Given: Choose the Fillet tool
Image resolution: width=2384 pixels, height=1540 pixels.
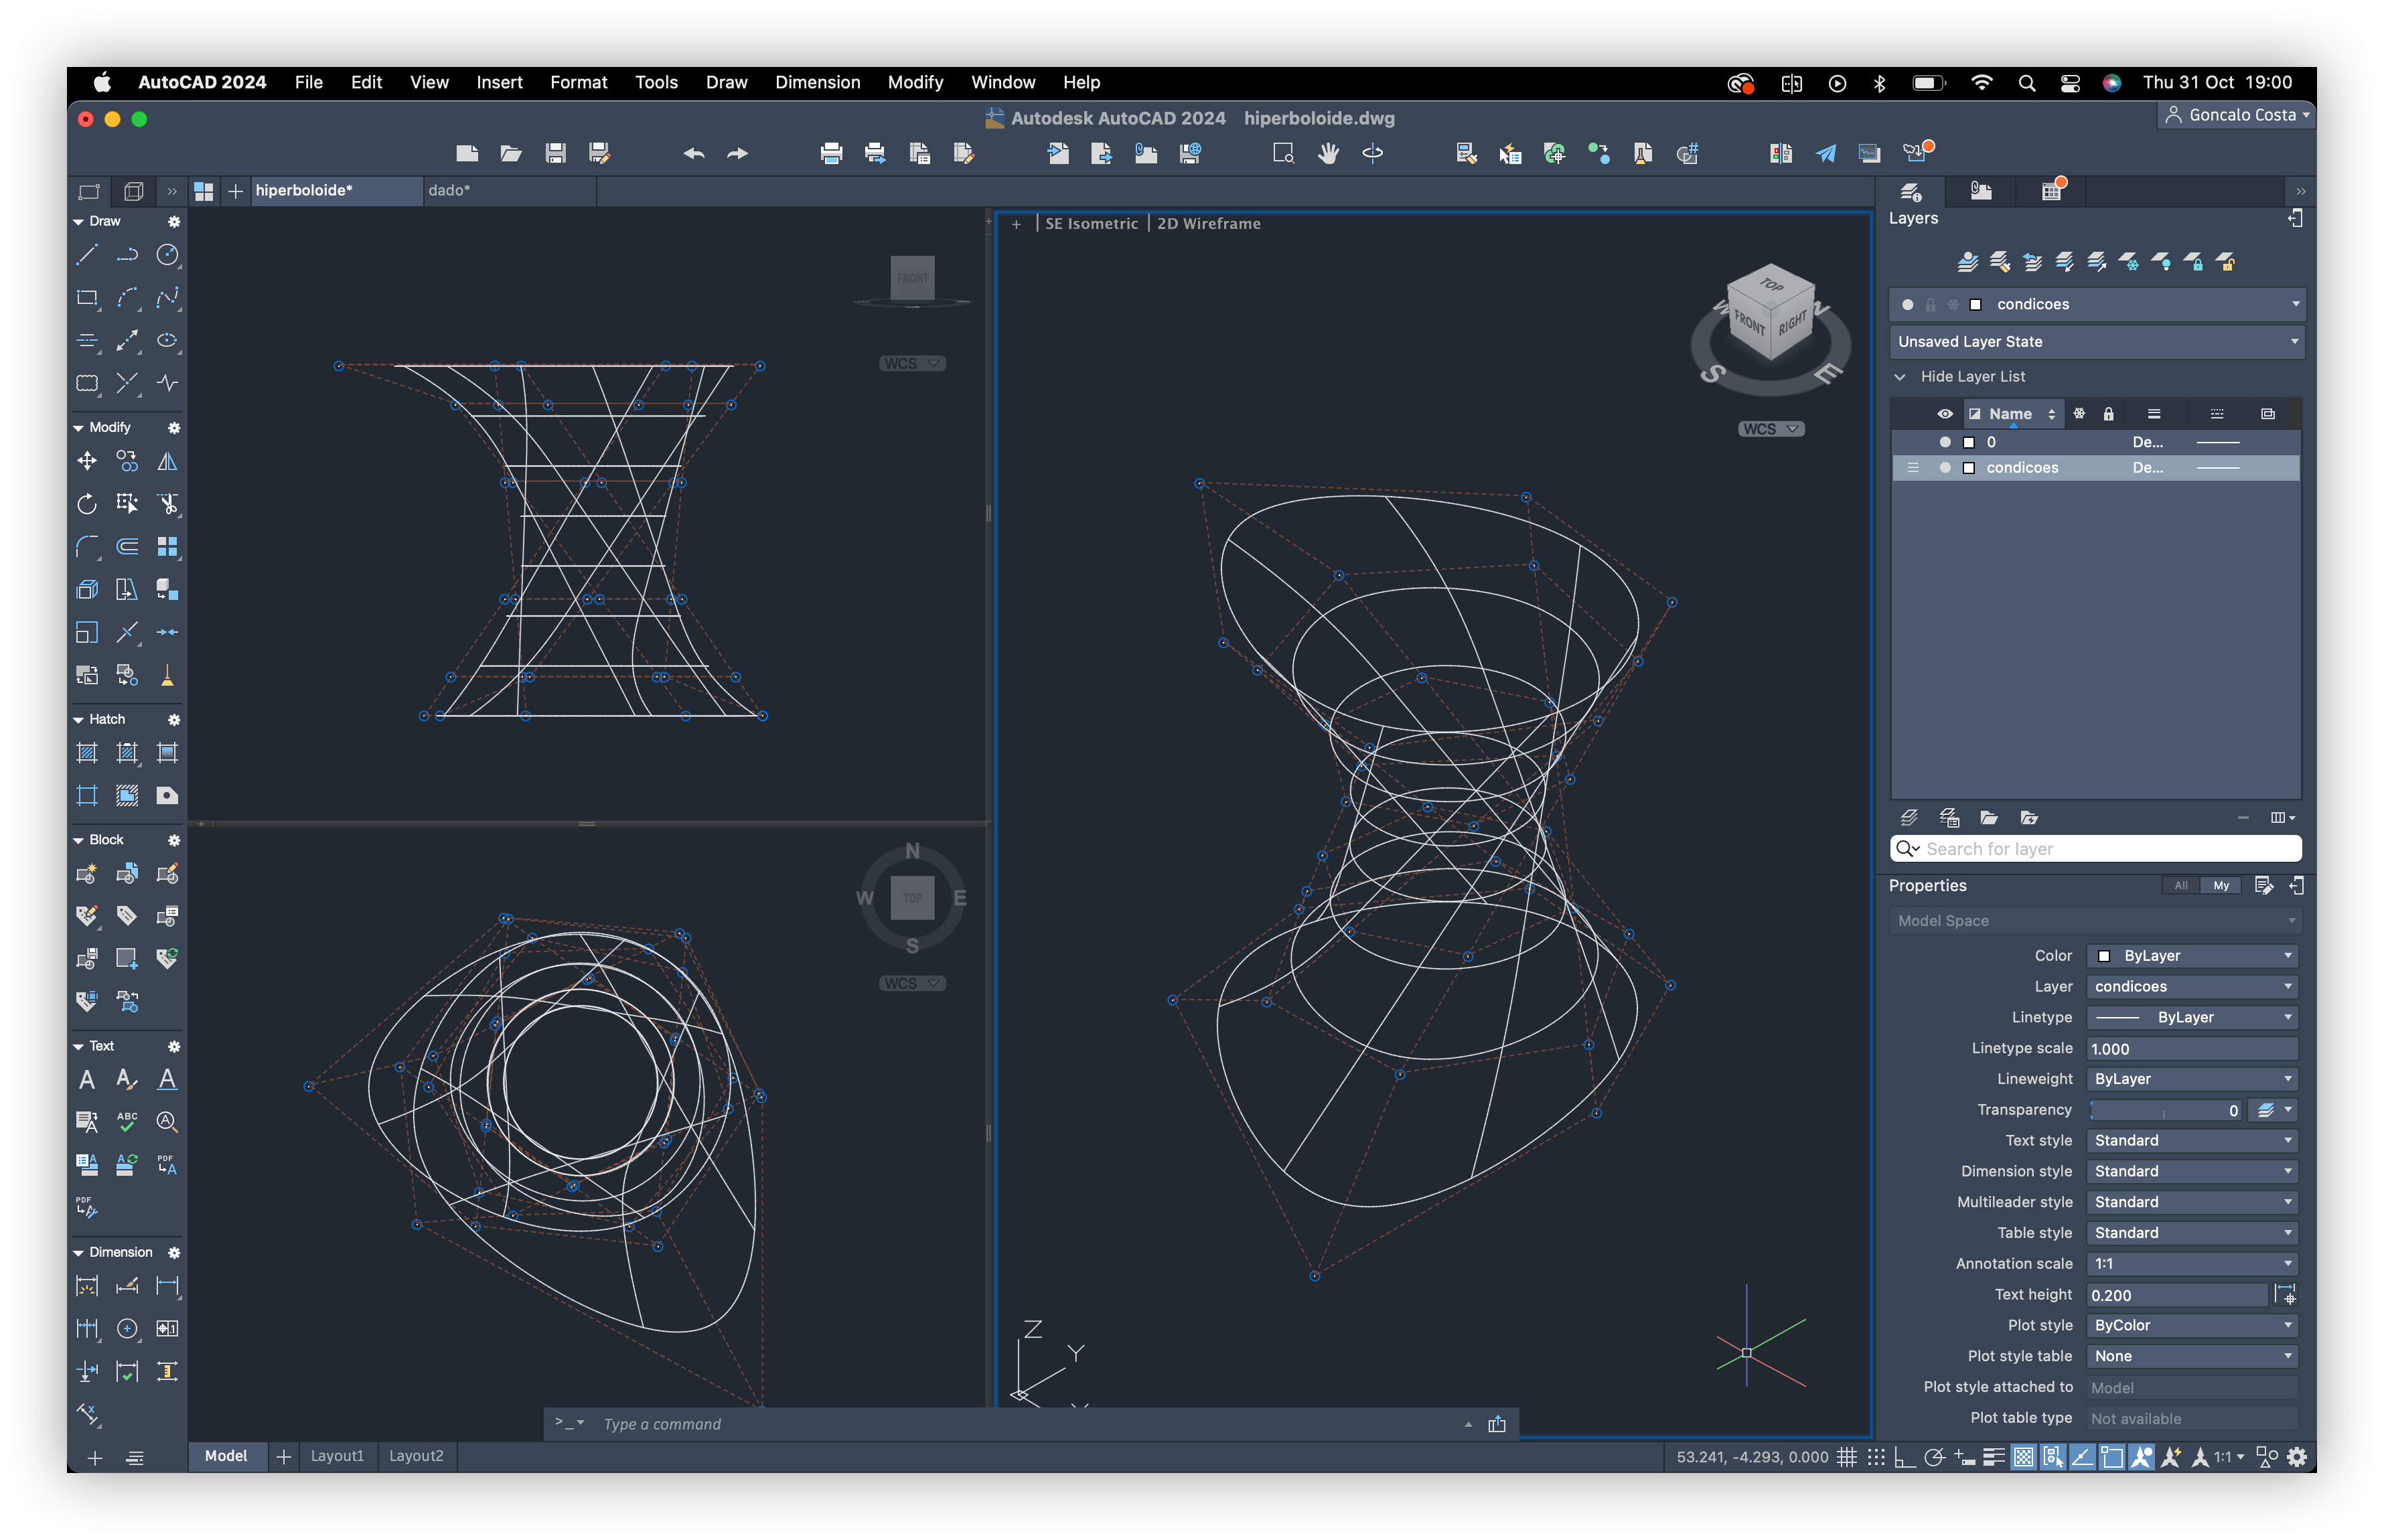Looking at the screenshot, I should pos(87,547).
